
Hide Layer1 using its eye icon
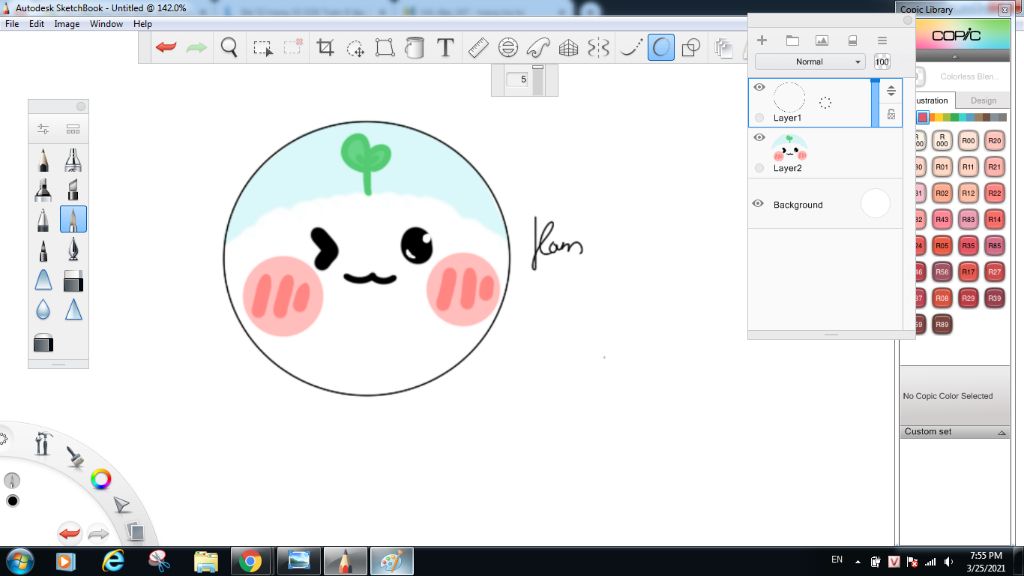(759, 87)
